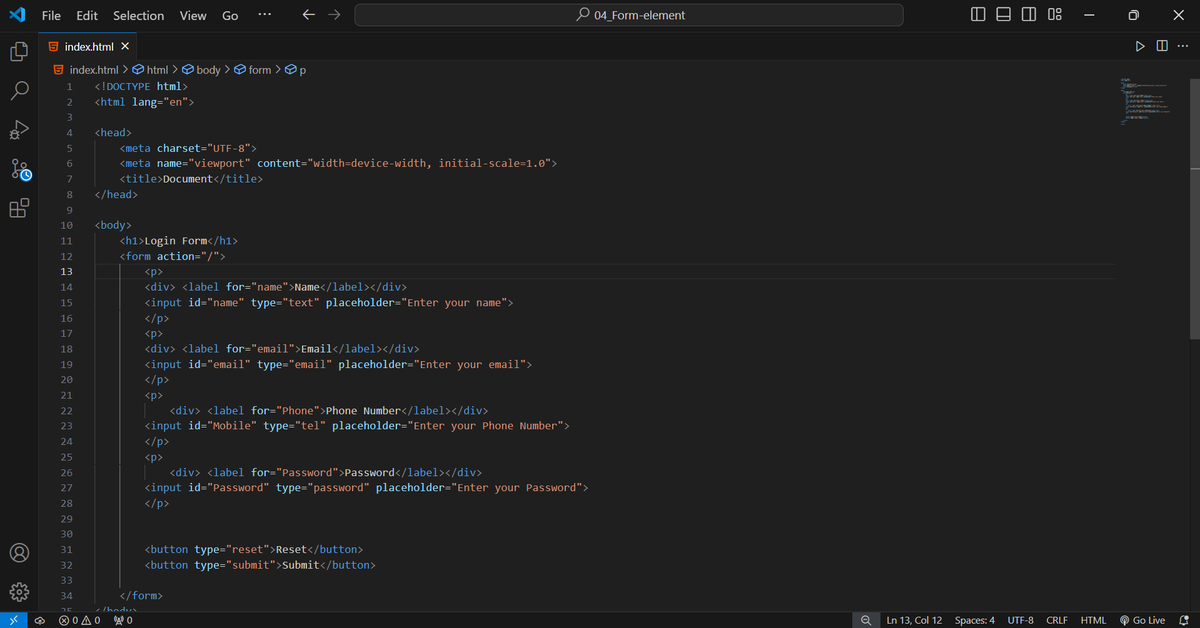This screenshot has width=1200, height=628.
Task: Change indentation via Spaces: 4
Action: pos(975,620)
